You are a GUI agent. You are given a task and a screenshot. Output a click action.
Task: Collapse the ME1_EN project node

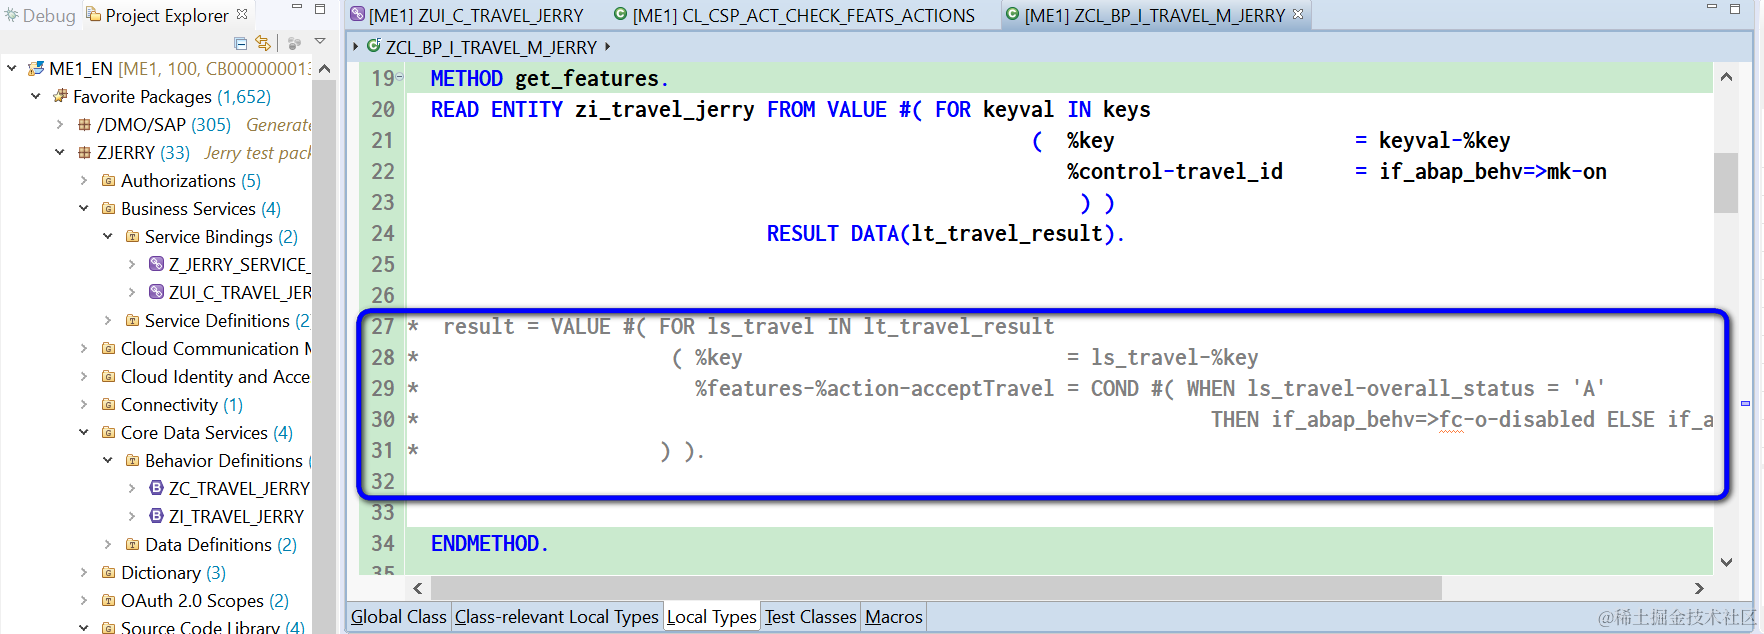tap(12, 69)
